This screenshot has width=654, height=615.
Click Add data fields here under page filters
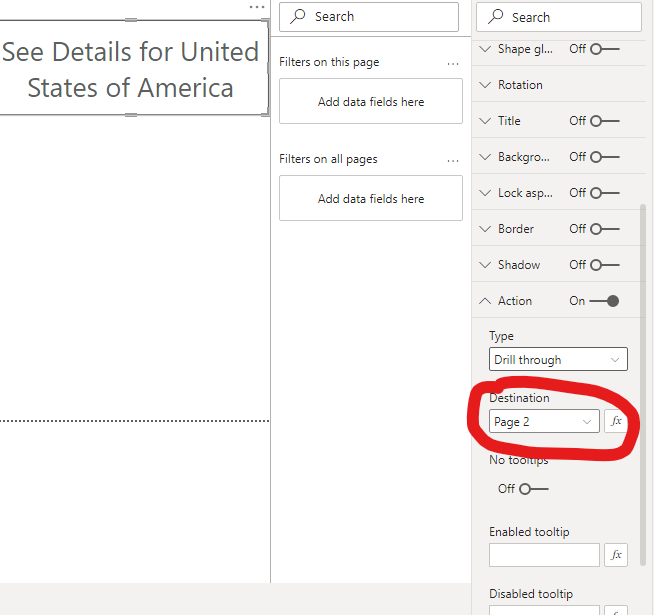tap(371, 101)
